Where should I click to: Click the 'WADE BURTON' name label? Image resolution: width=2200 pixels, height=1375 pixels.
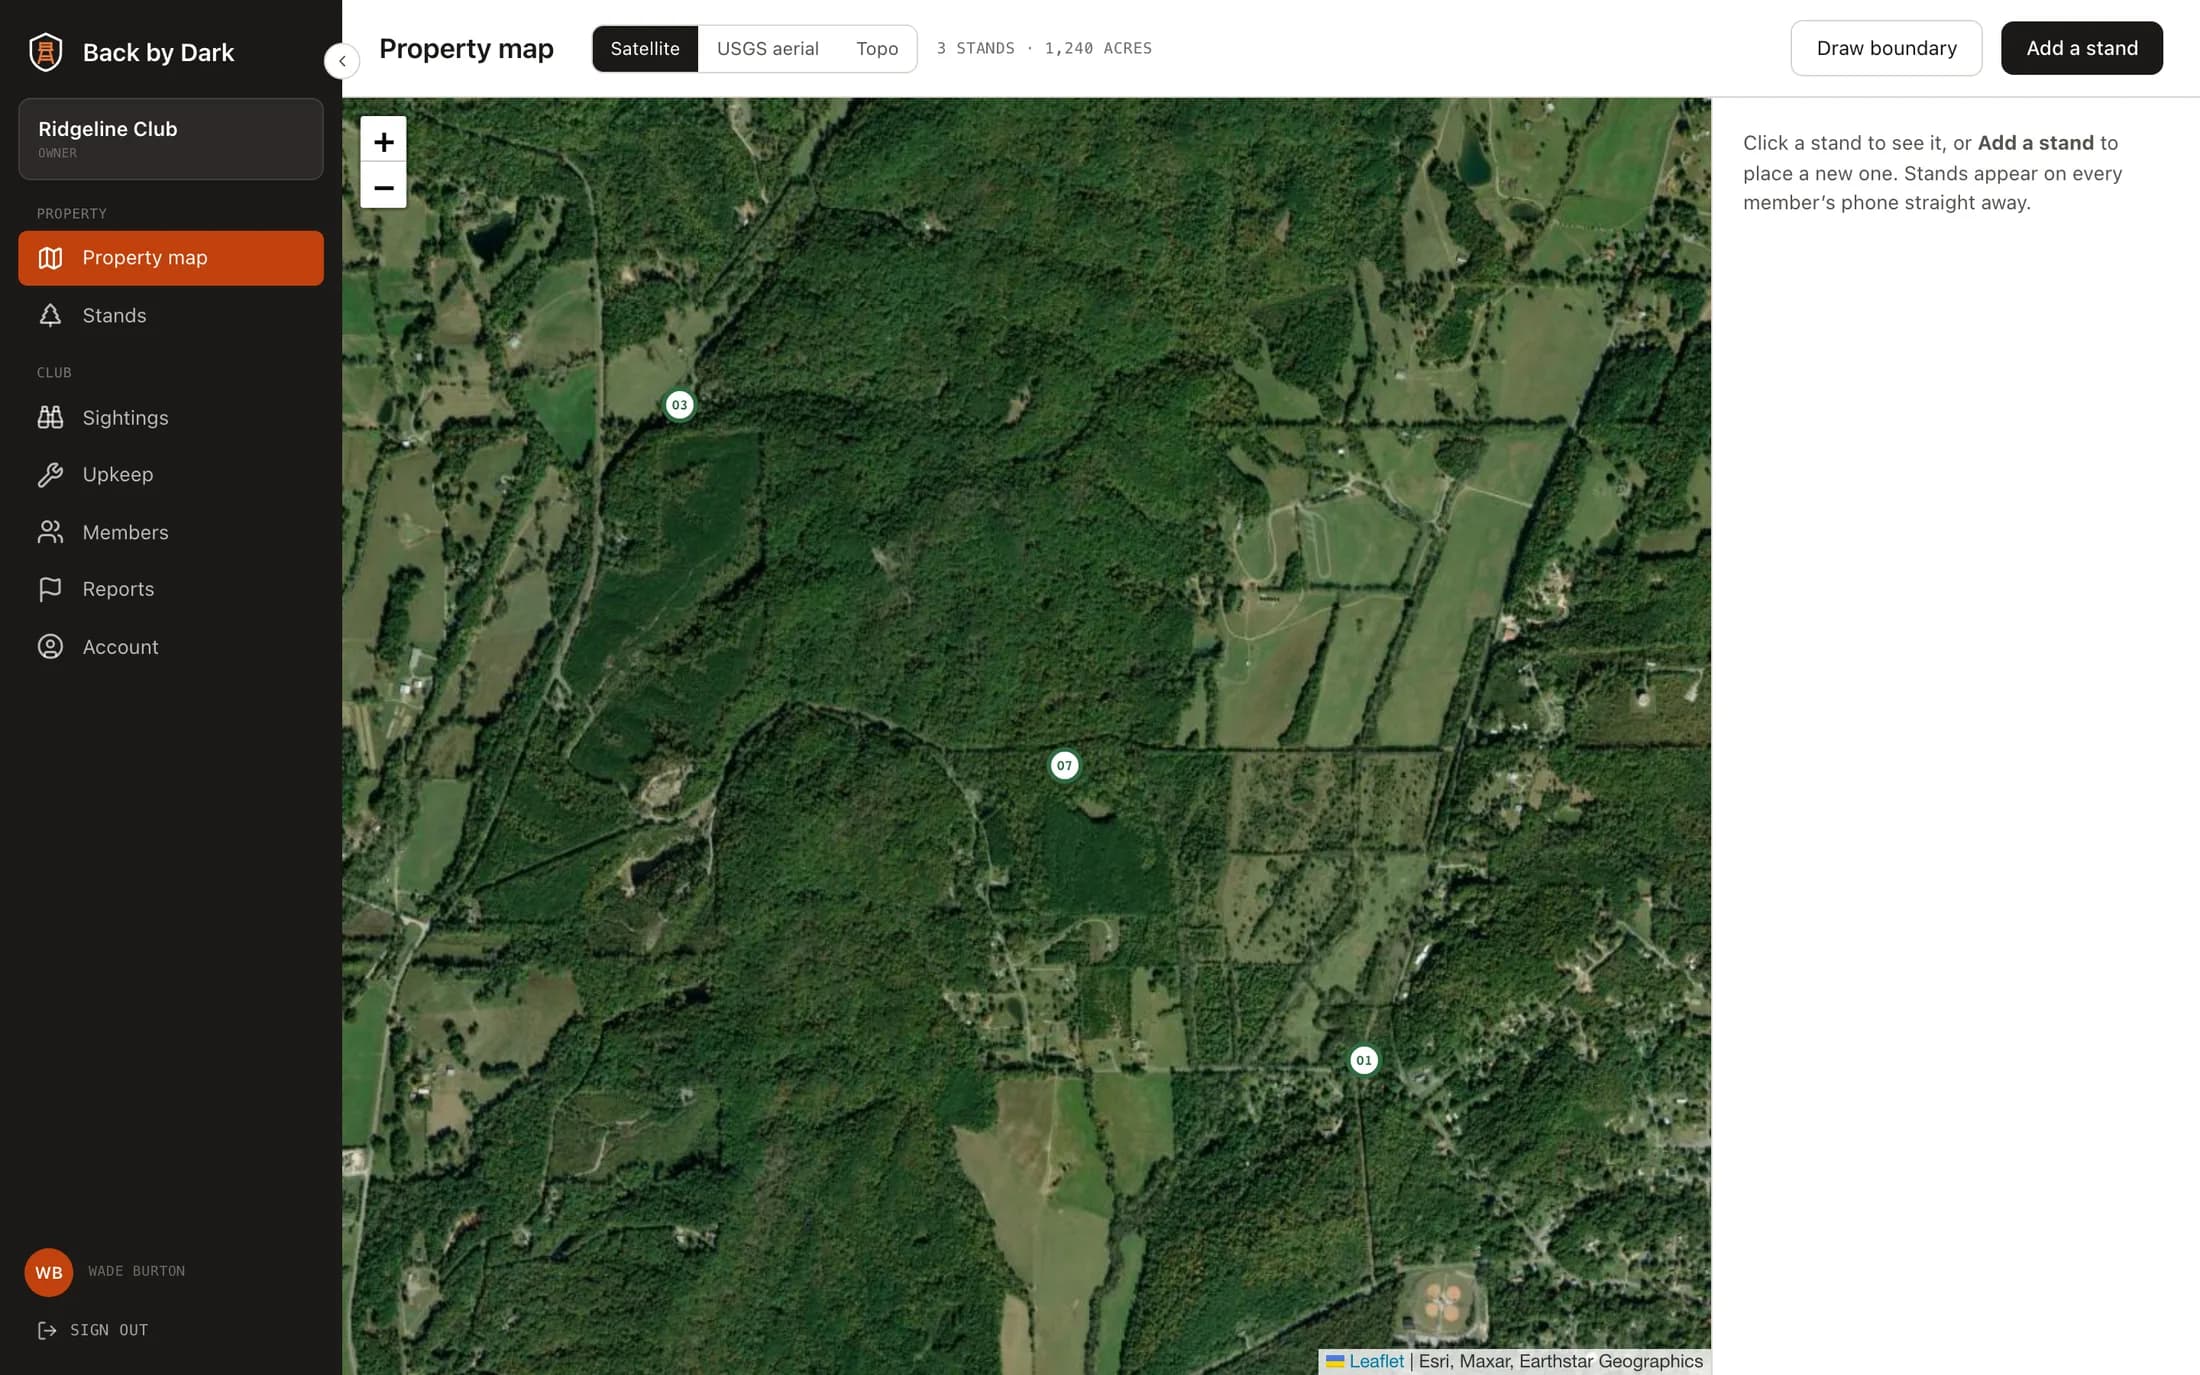[x=137, y=1271]
